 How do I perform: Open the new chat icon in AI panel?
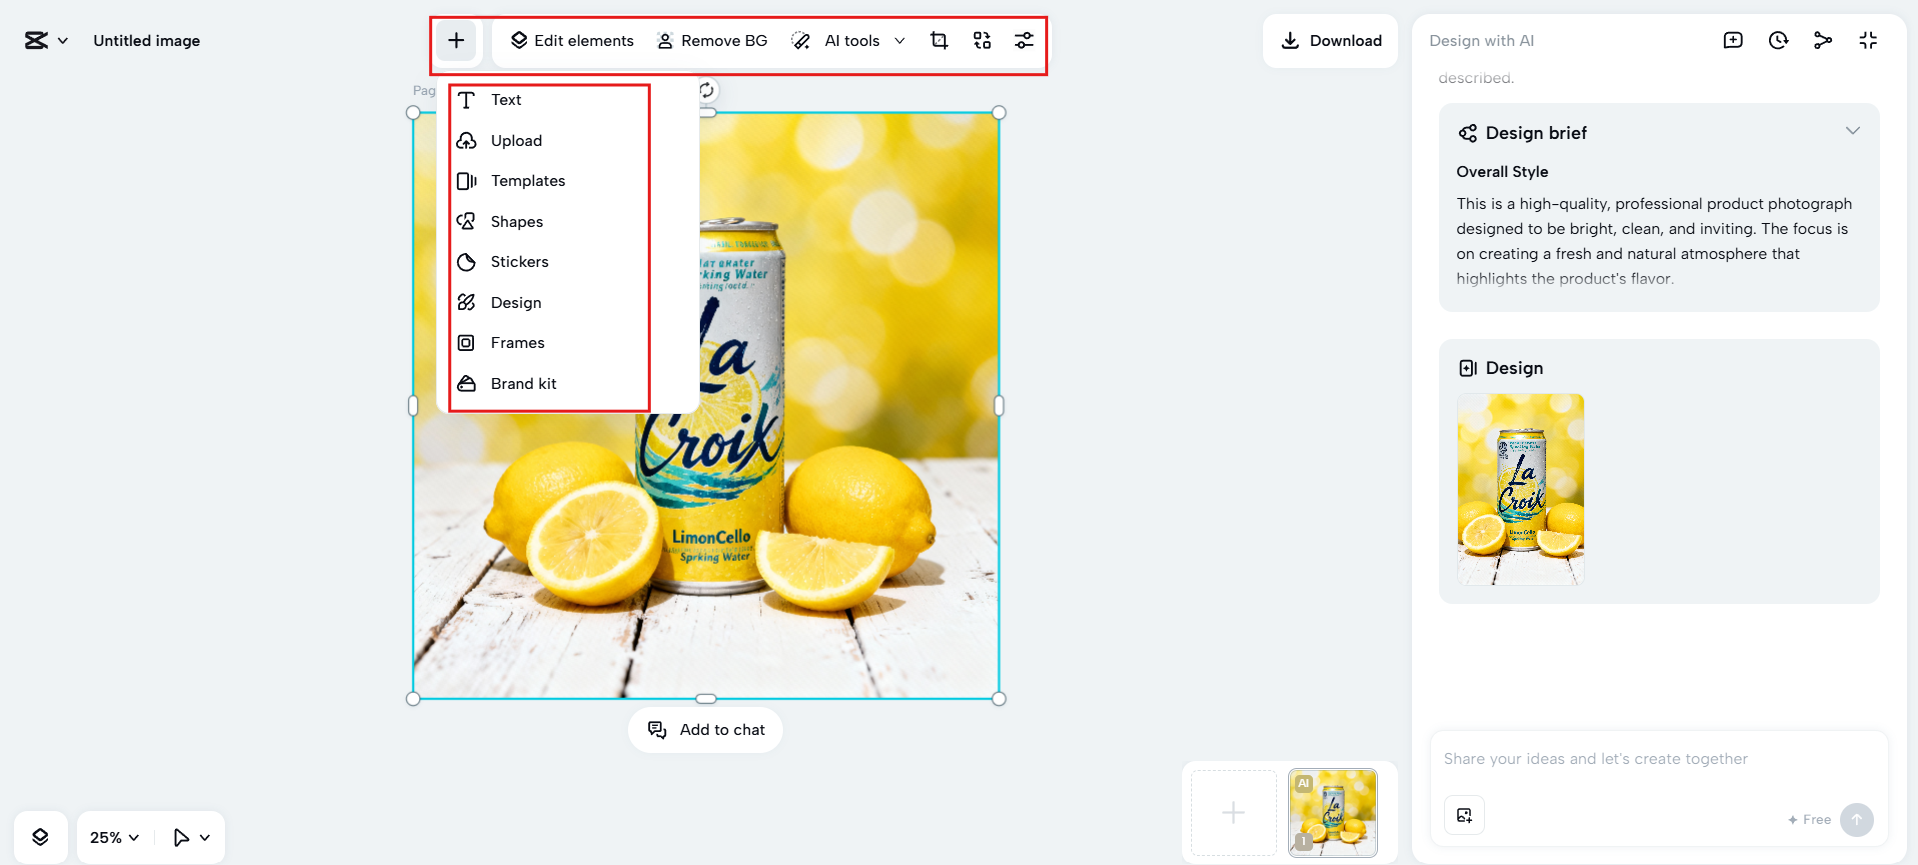[1733, 41]
